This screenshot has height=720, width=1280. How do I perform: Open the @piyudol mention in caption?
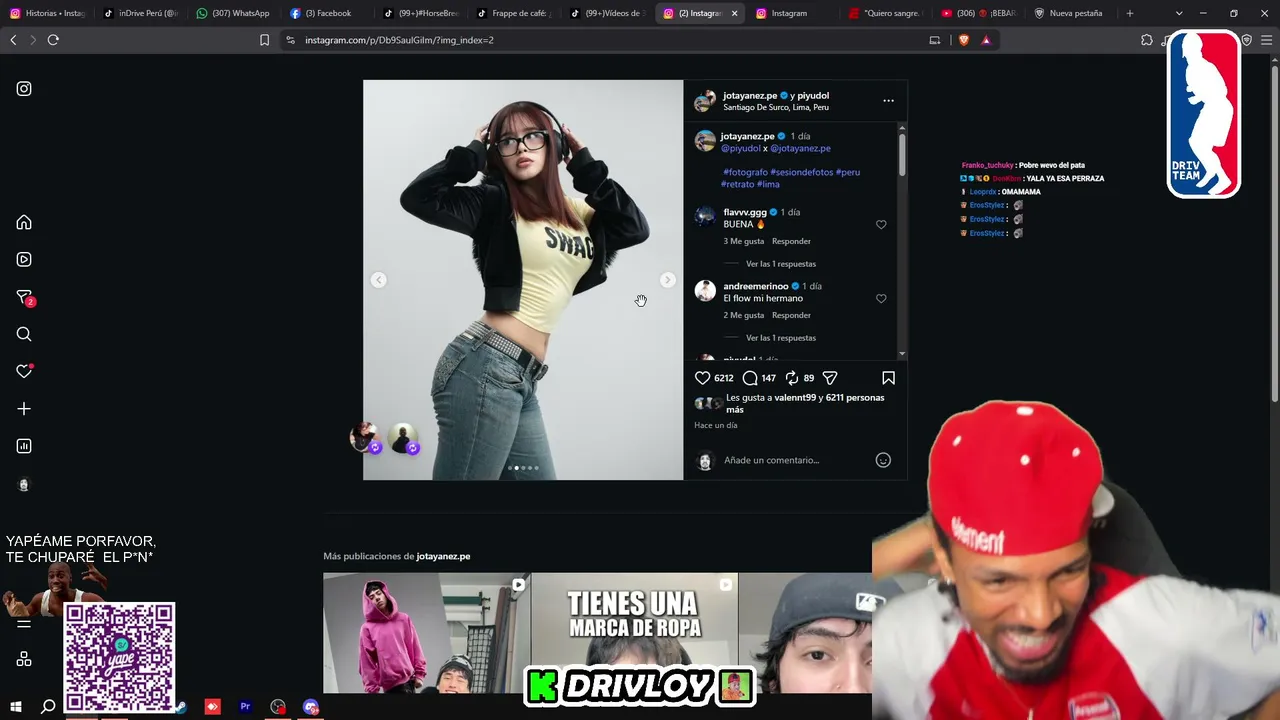pos(741,148)
